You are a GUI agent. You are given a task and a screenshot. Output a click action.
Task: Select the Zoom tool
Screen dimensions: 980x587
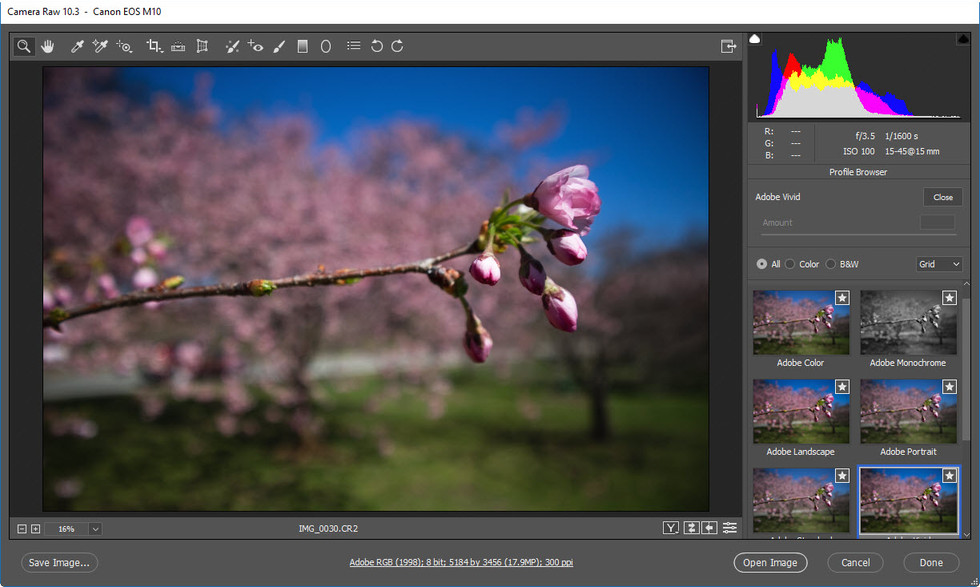coord(22,46)
